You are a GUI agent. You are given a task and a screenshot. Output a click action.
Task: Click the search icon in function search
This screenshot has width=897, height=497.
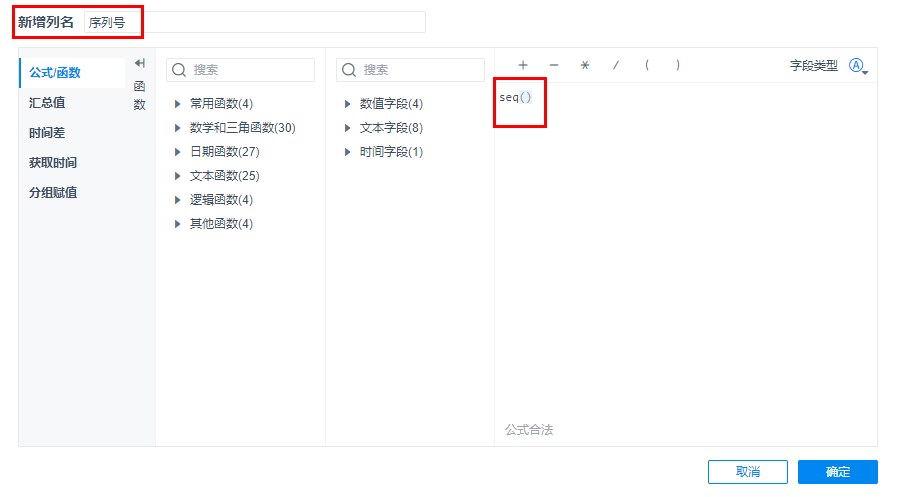pos(179,70)
